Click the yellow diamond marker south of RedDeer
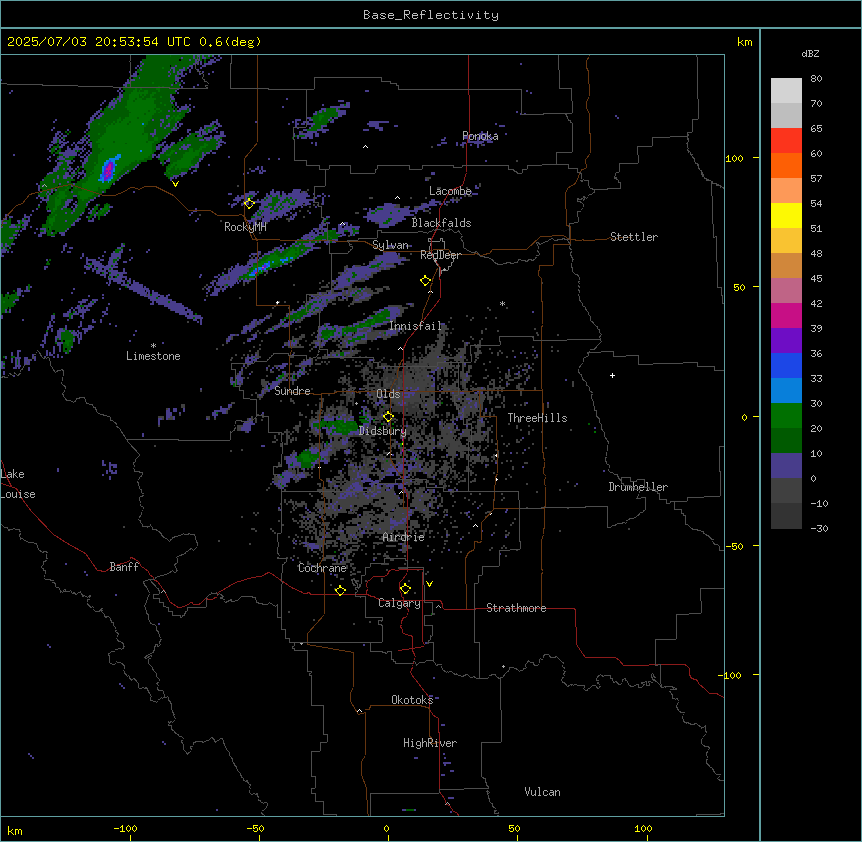 coord(425,281)
